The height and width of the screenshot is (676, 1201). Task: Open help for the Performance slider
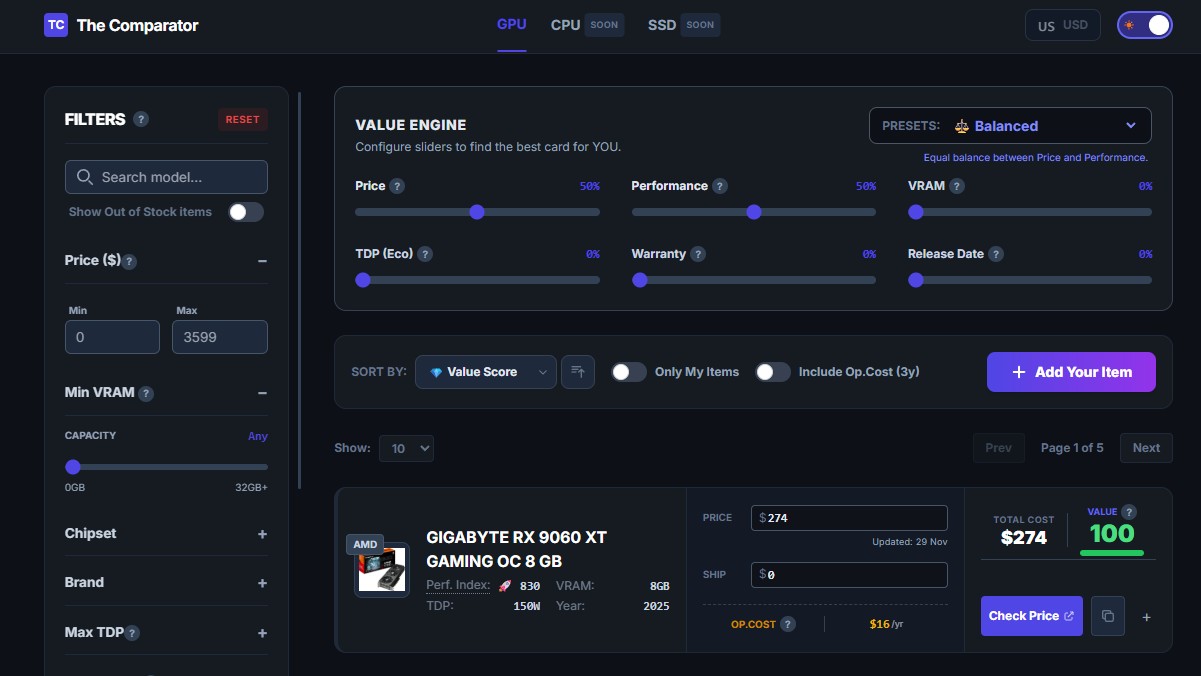tap(720, 186)
